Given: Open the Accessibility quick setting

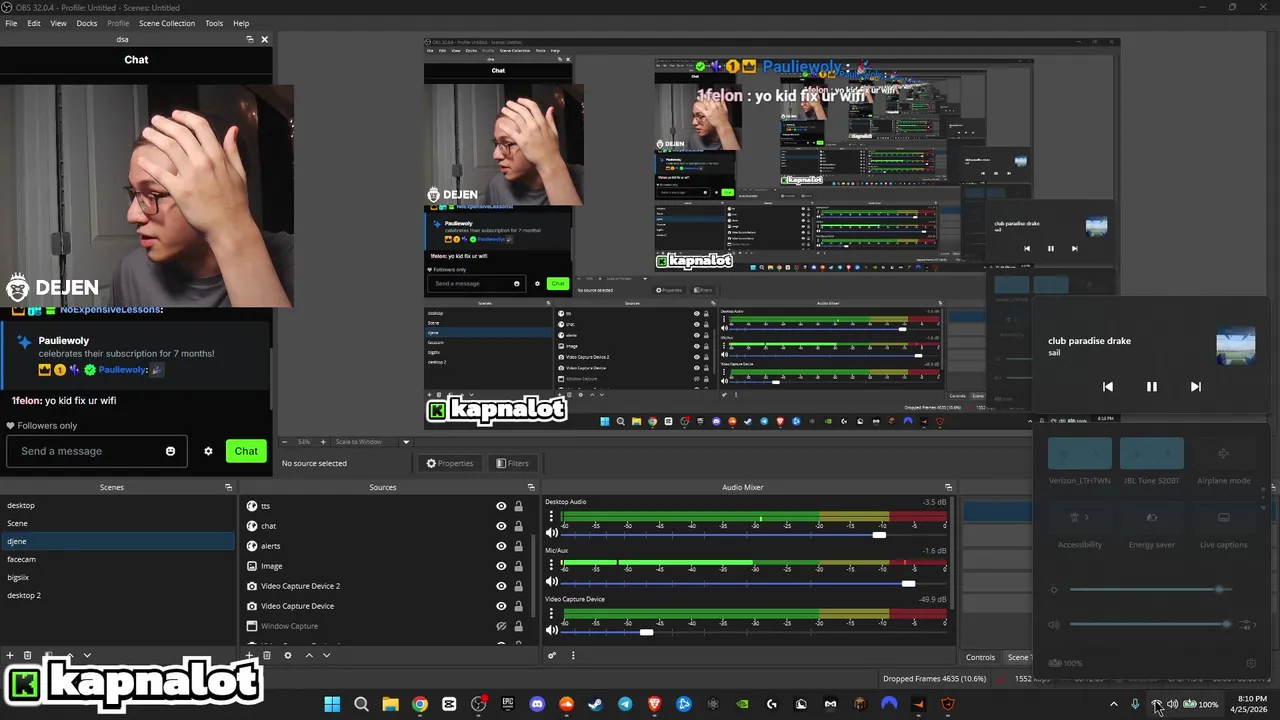Looking at the screenshot, I should coord(1079,518).
